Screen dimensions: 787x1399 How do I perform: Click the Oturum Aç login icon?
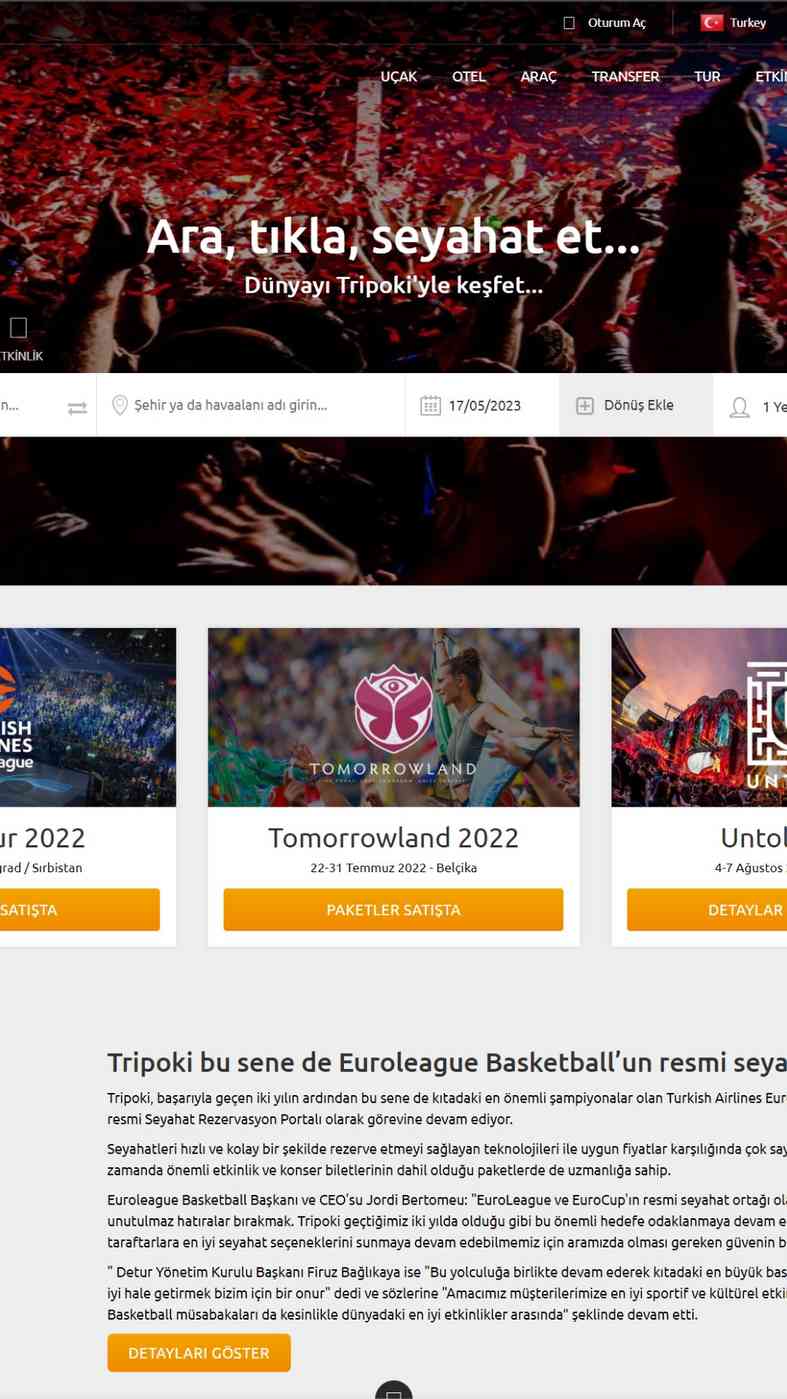coord(569,23)
